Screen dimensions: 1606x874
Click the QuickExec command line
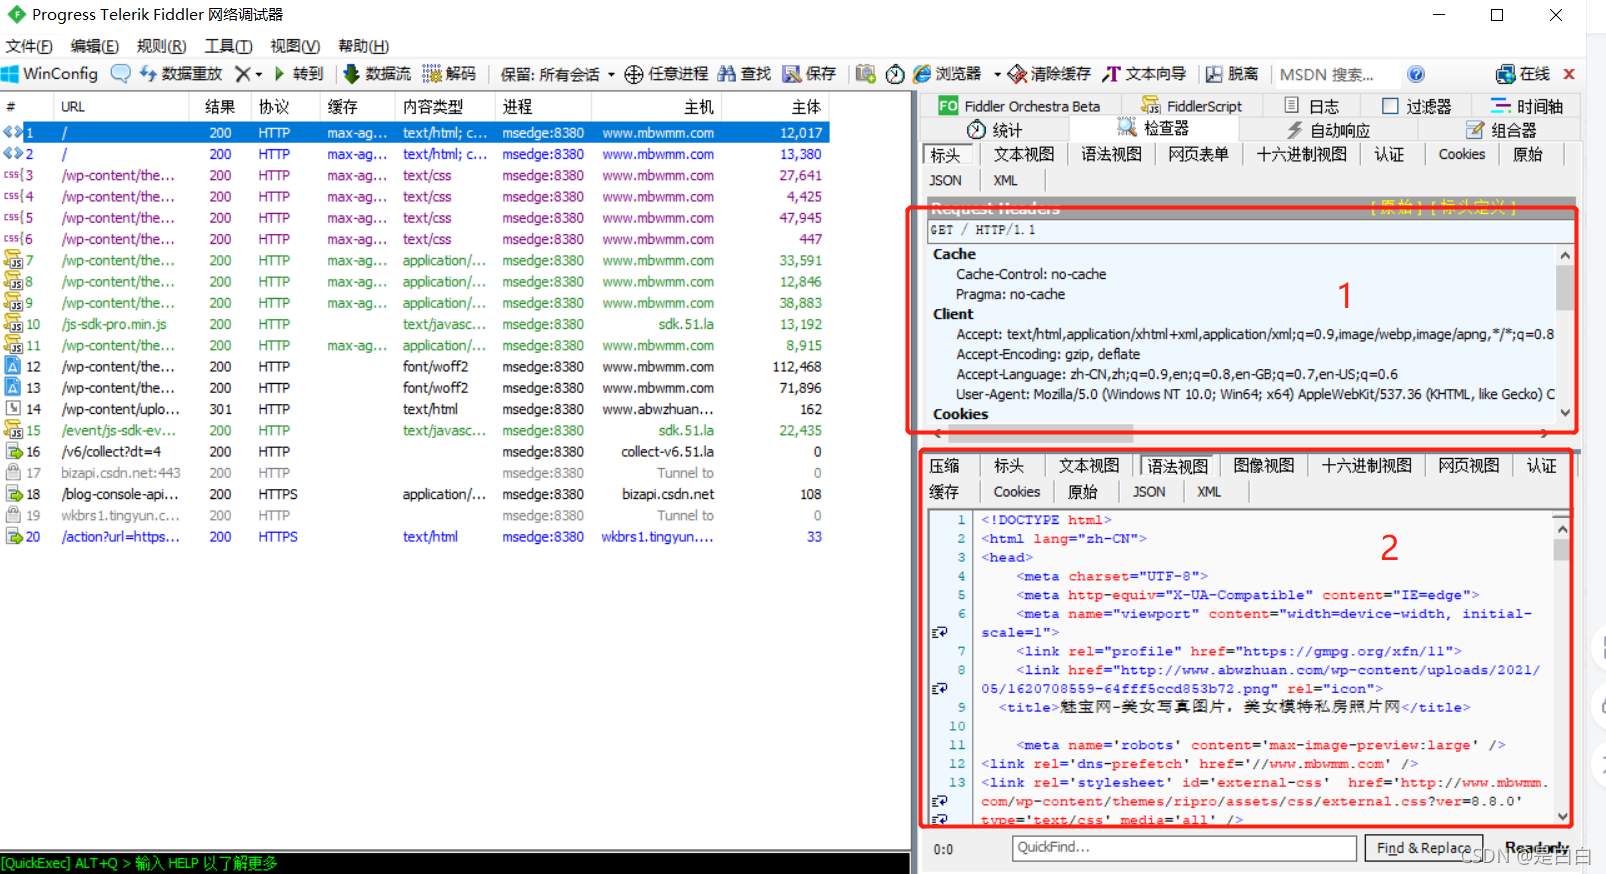pos(455,863)
